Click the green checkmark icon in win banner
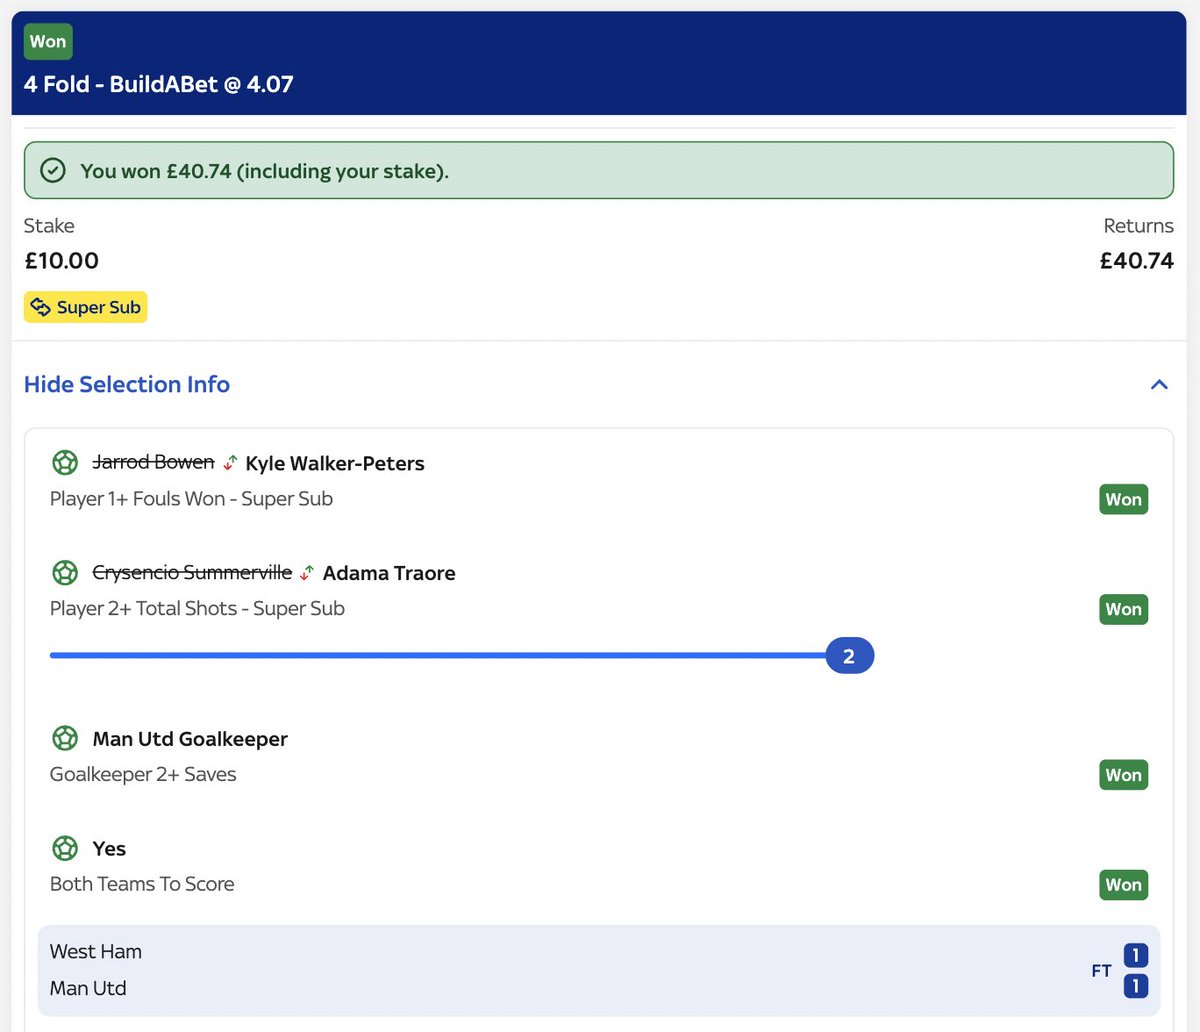This screenshot has width=1200, height=1032. pyautogui.click(x=53, y=171)
